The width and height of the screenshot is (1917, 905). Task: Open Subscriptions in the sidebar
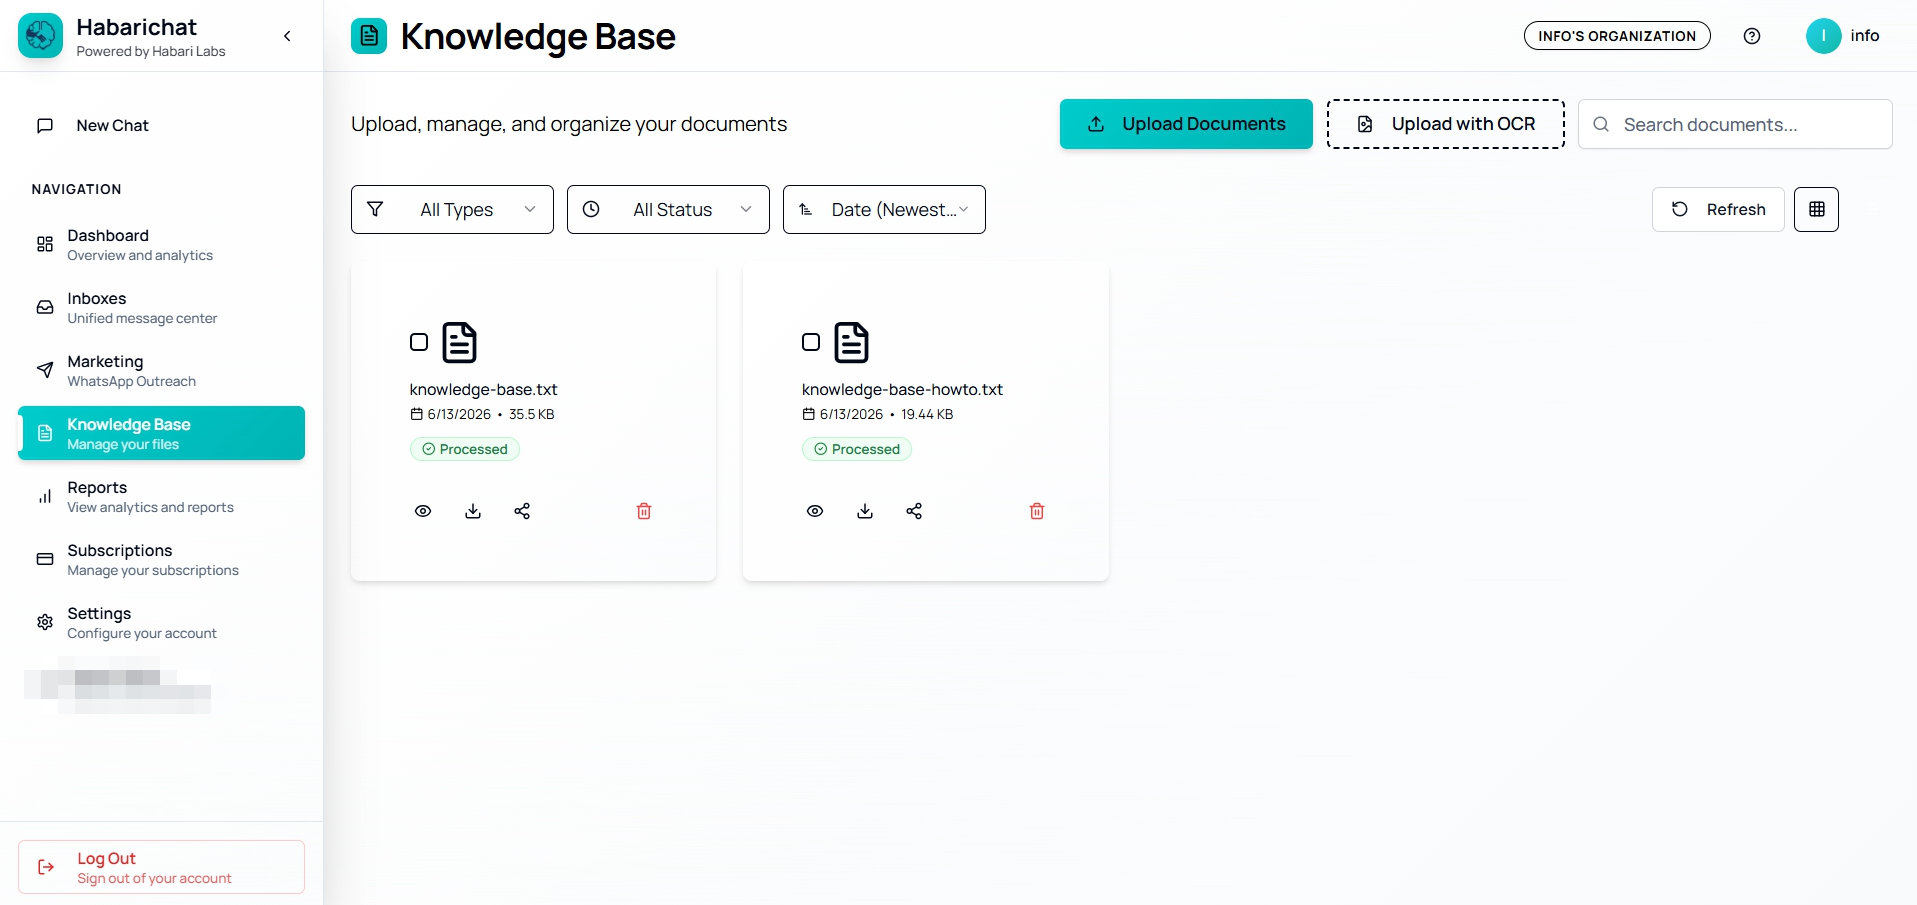161,560
